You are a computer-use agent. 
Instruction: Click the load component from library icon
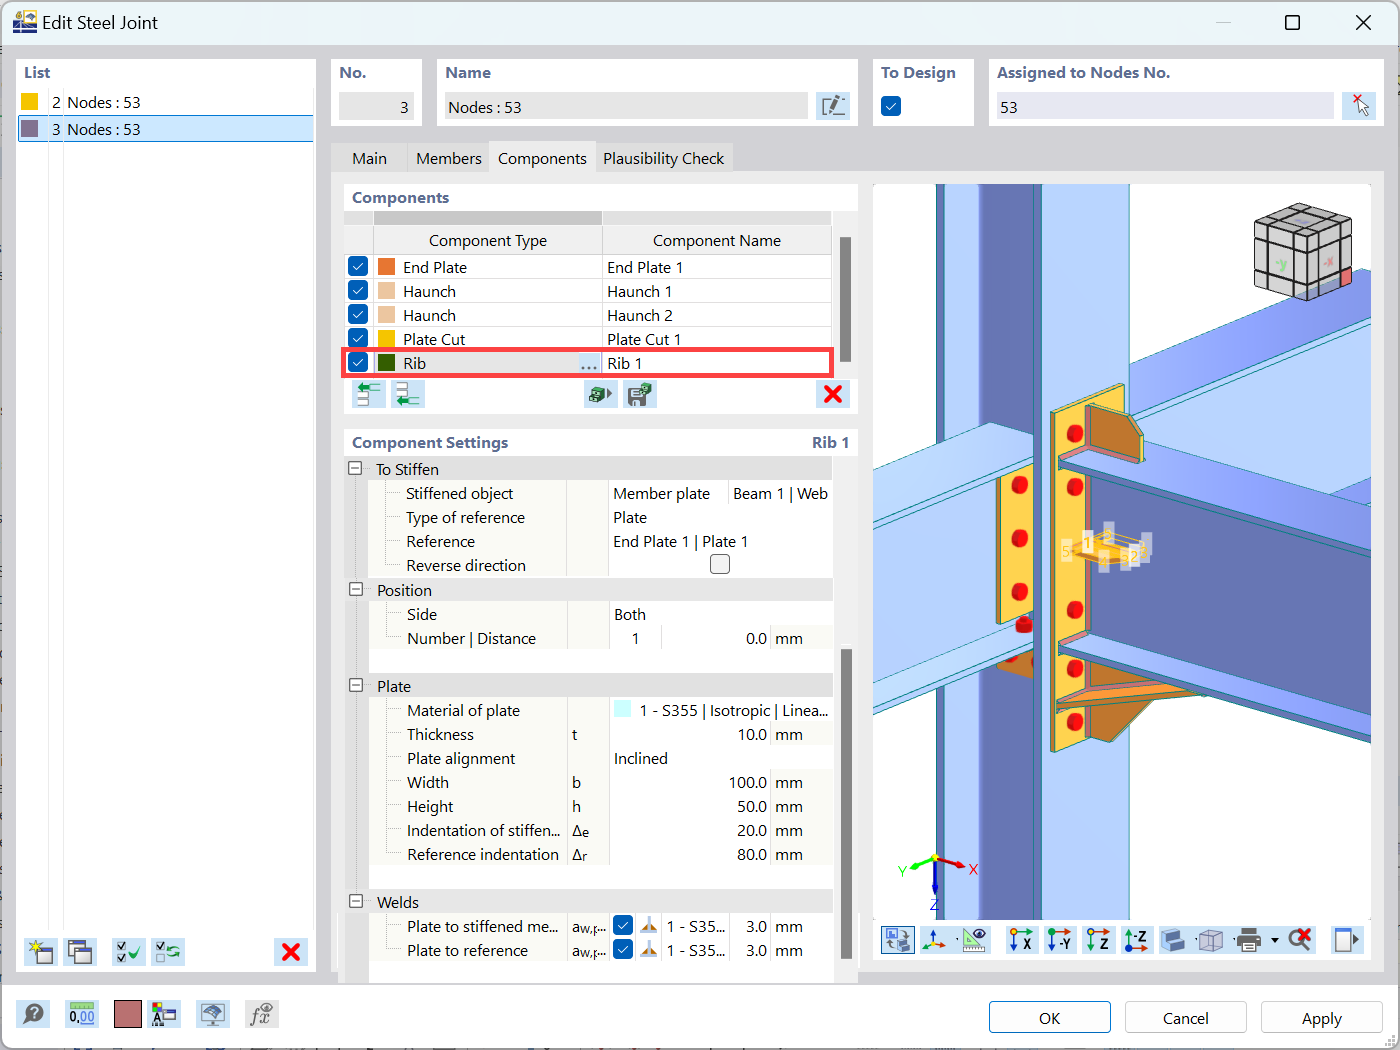tap(600, 394)
